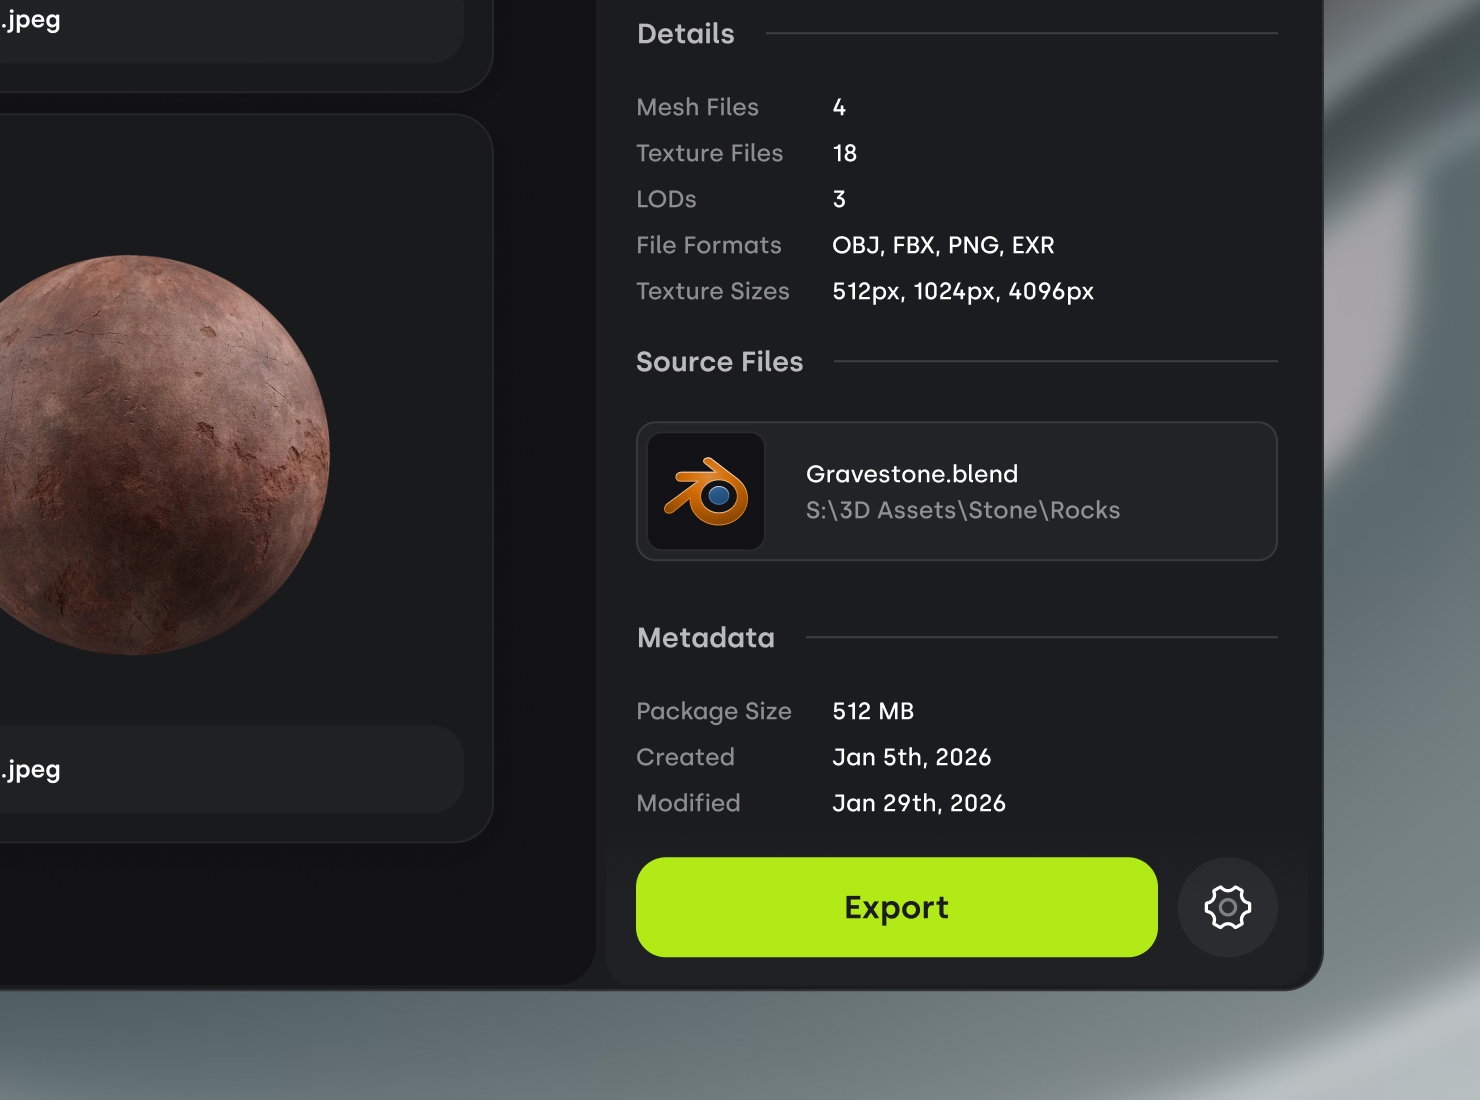Click the .jpeg label below the sphere
The width and height of the screenshot is (1480, 1100).
[x=32, y=769]
